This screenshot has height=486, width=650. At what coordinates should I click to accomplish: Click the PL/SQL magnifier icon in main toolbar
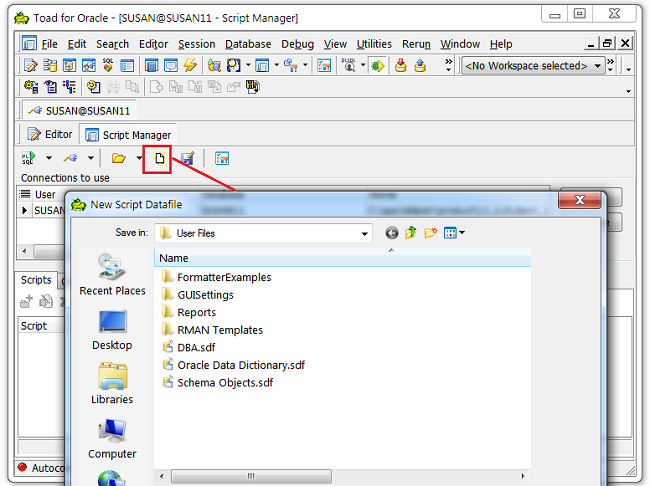point(349,66)
